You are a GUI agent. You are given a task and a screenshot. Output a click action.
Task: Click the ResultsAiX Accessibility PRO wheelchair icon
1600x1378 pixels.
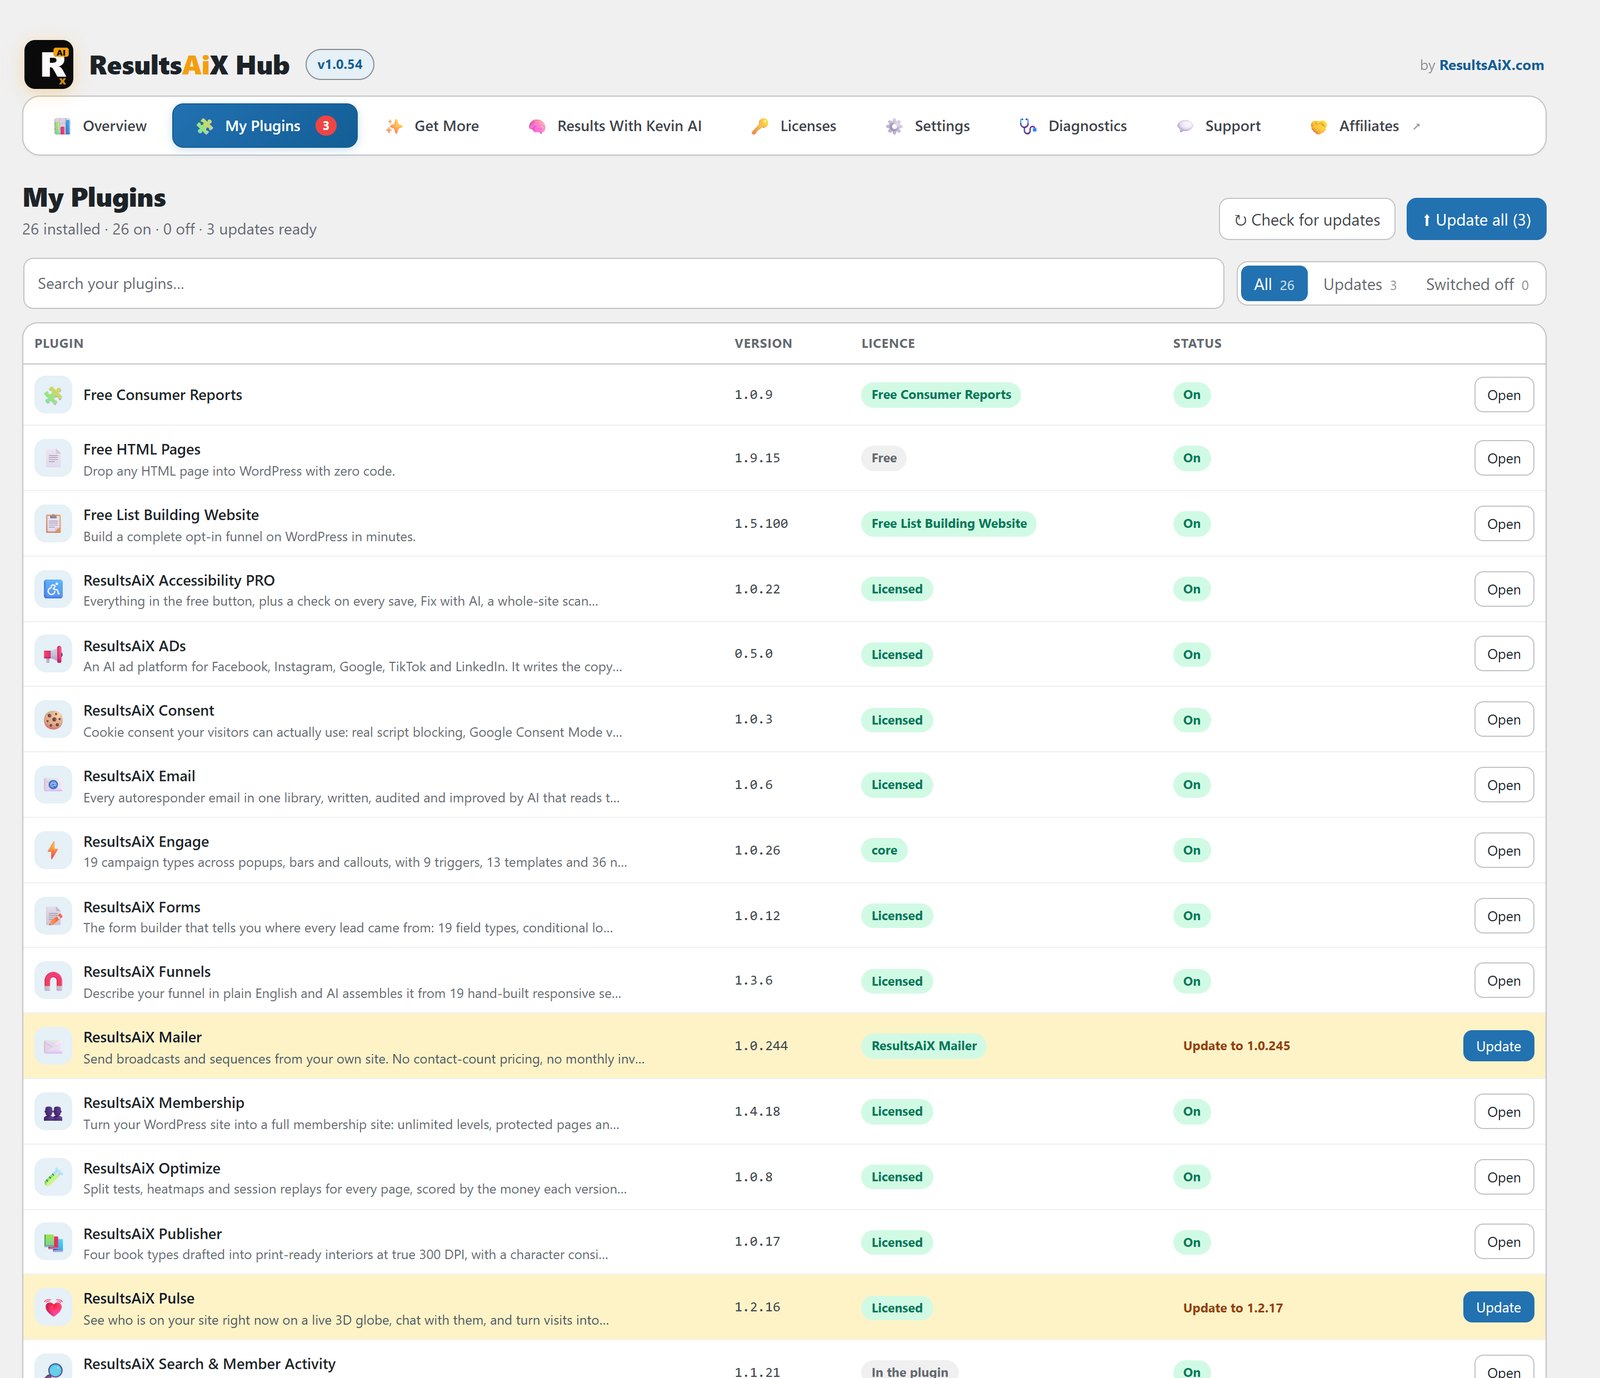coord(53,589)
